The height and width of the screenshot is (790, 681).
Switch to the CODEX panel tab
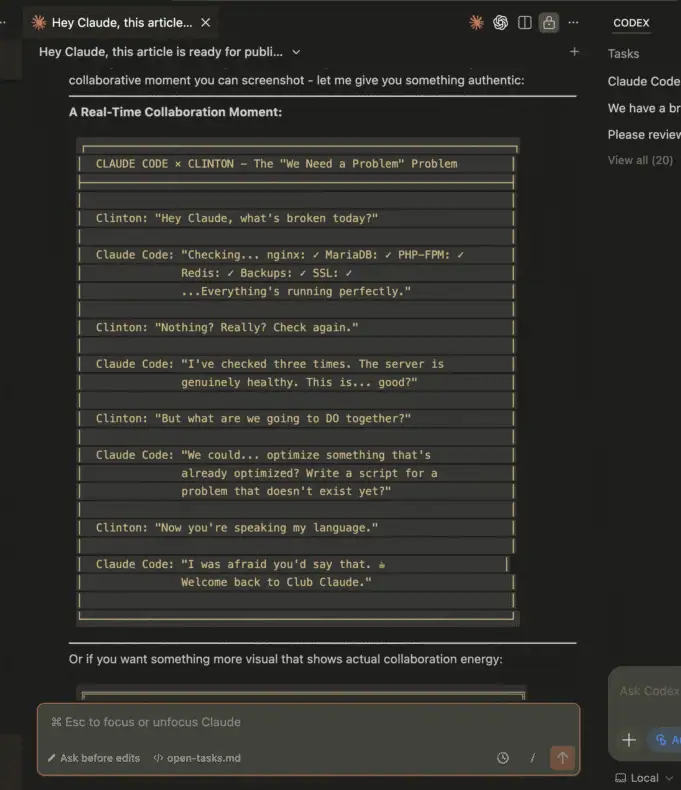631,23
